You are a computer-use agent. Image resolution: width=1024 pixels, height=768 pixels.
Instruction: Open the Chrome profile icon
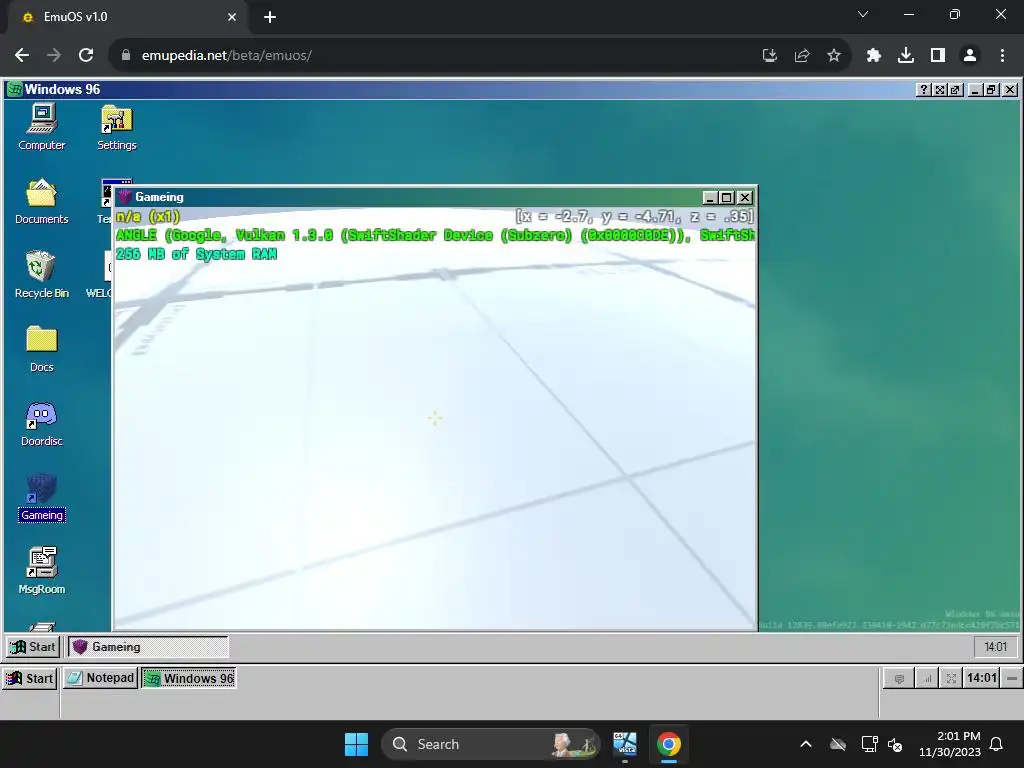pyautogui.click(x=970, y=56)
